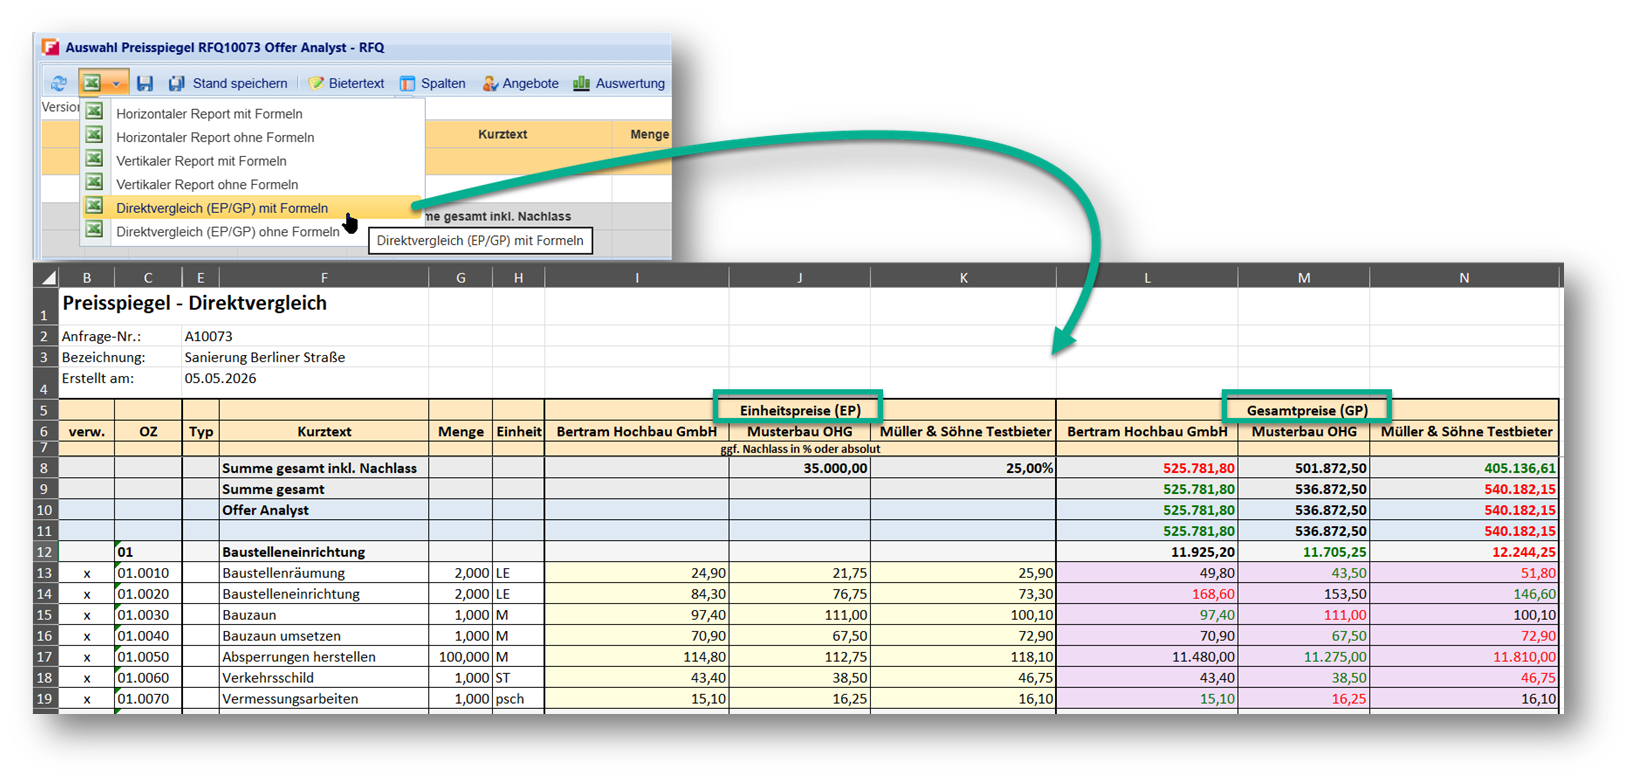Click the unit price cell 114,80
The image size is (1629, 779).
pyautogui.click(x=637, y=657)
